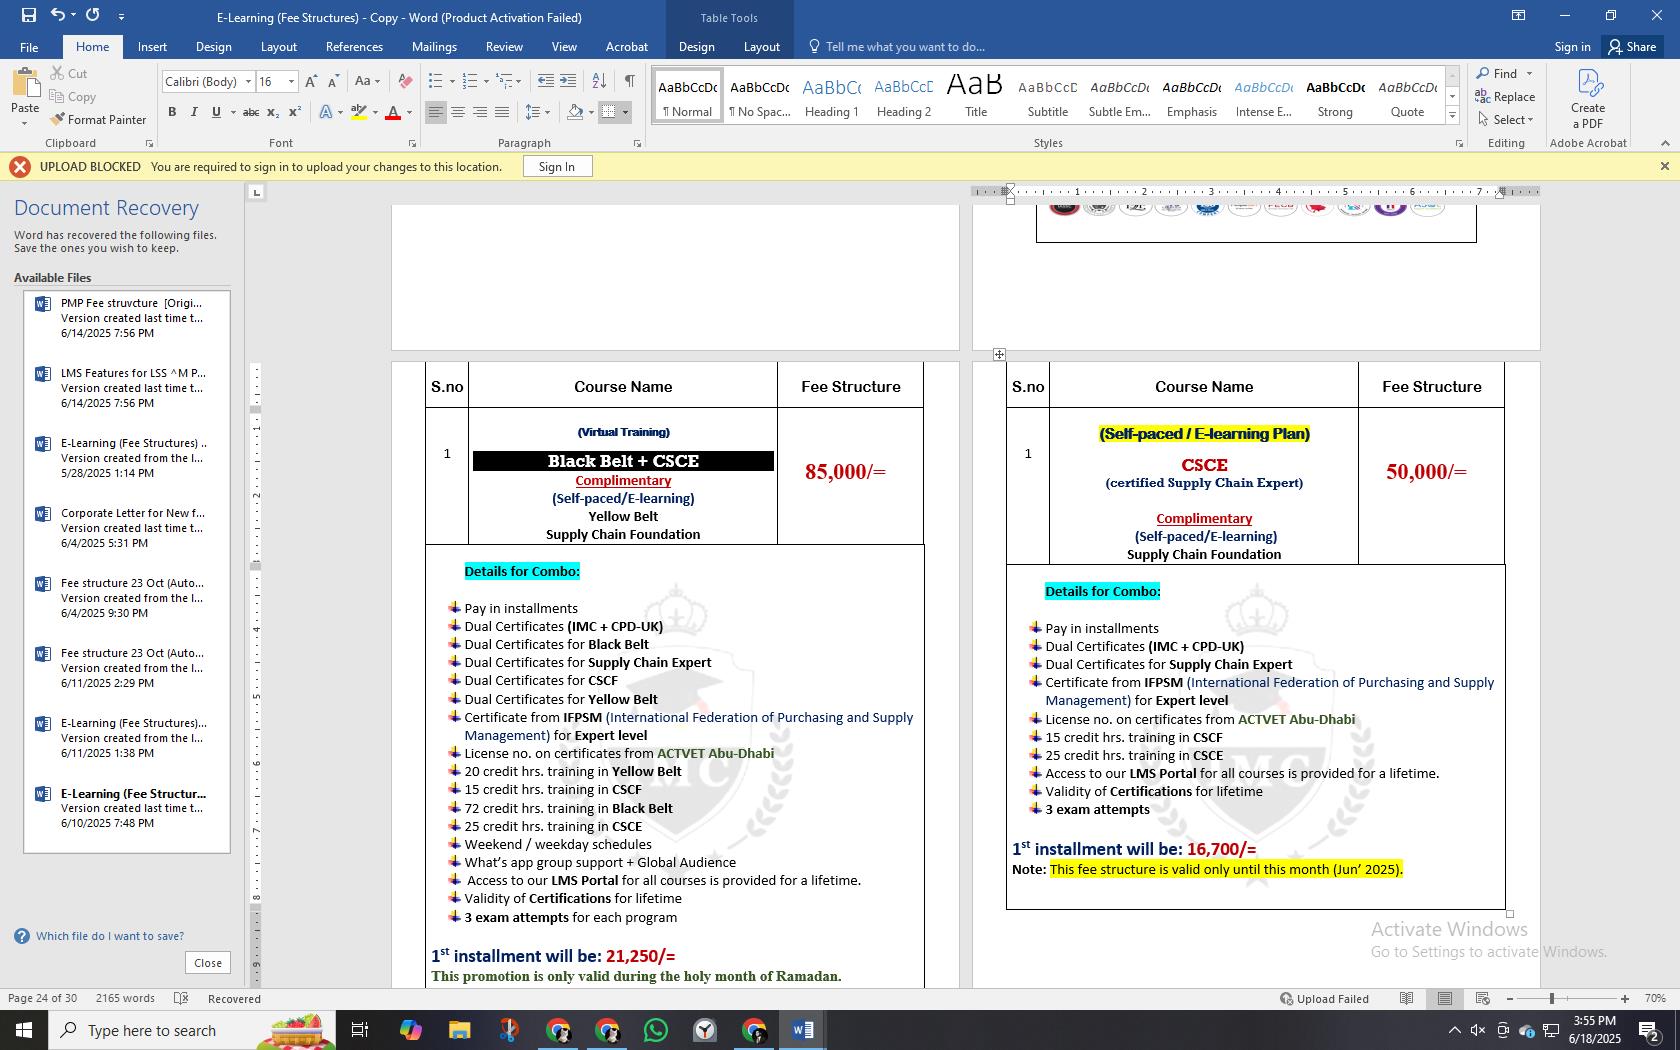Click the Bullets list icon

[x=435, y=82]
